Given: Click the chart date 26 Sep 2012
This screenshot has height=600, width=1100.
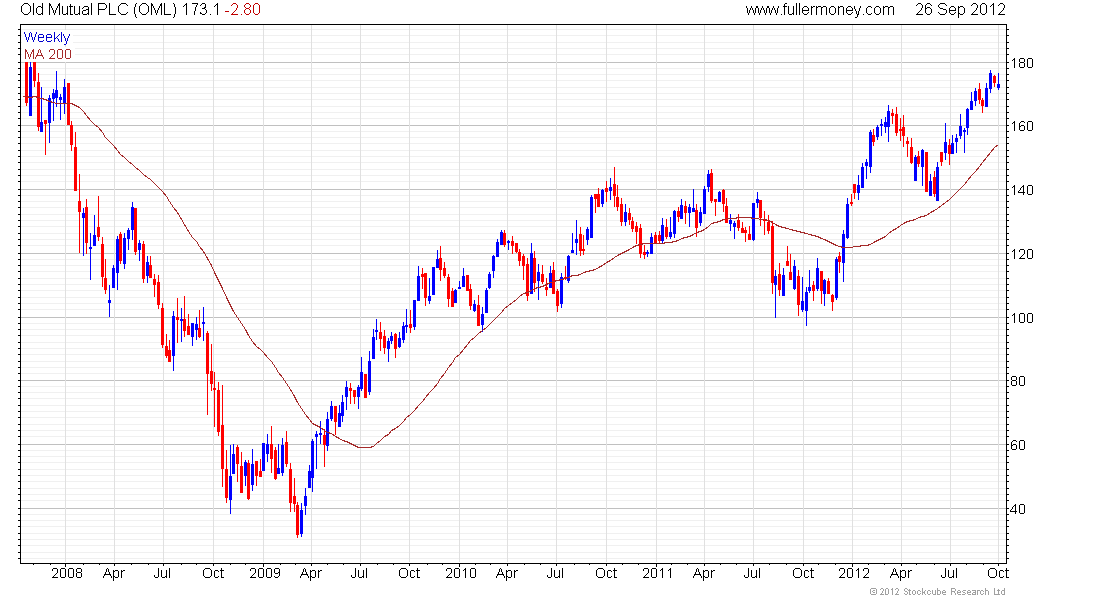Looking at the screenshot, I should pyautogui.click(x=960, y=10).
